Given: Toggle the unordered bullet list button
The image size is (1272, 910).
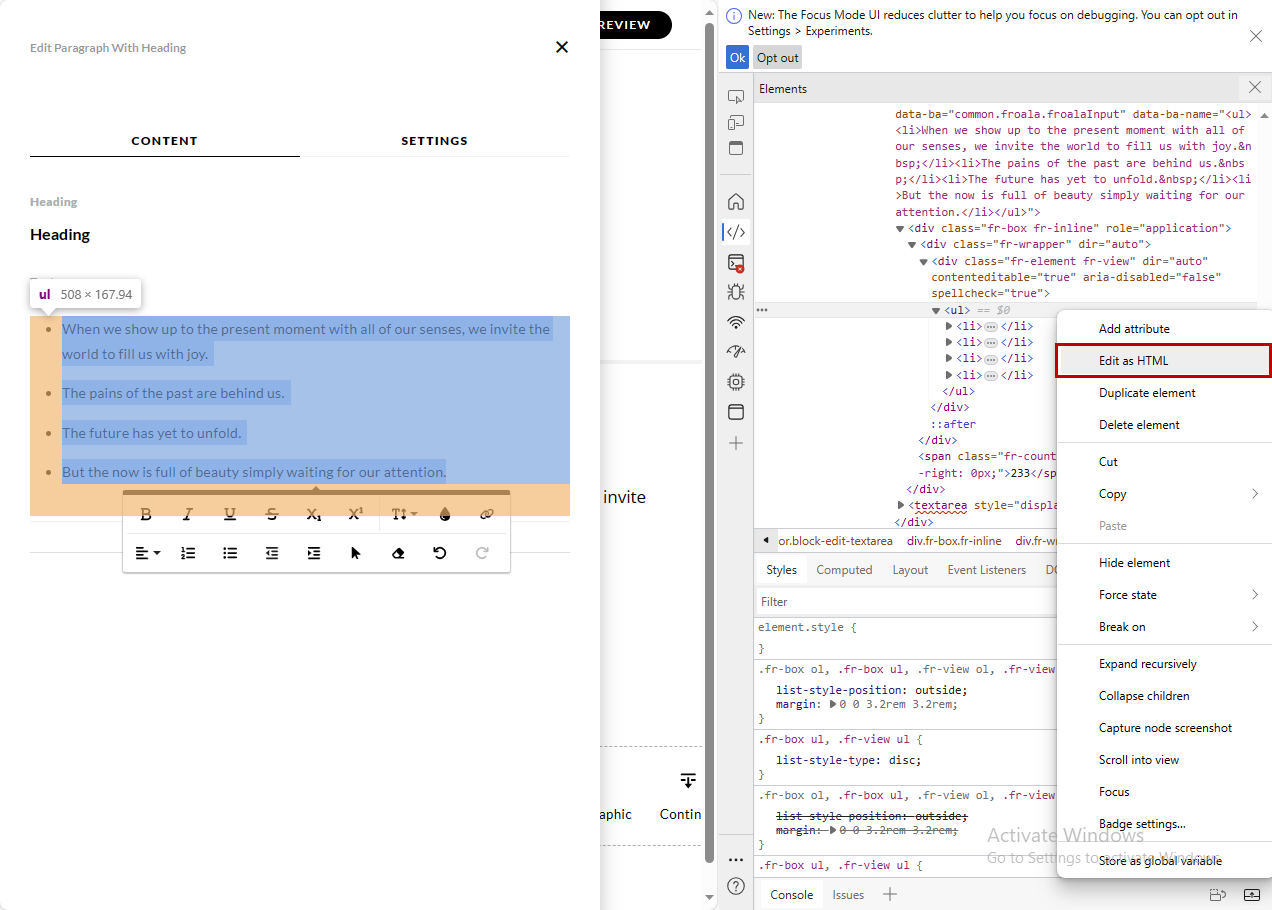Looking at the screenshot, I should tap(230, 553).
